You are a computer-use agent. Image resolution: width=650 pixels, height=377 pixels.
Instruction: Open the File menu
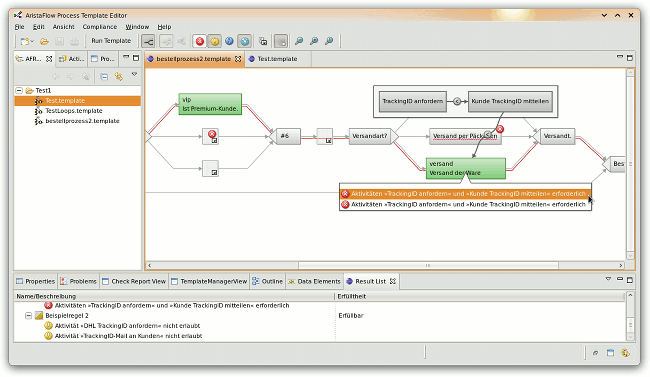point(19,27)
